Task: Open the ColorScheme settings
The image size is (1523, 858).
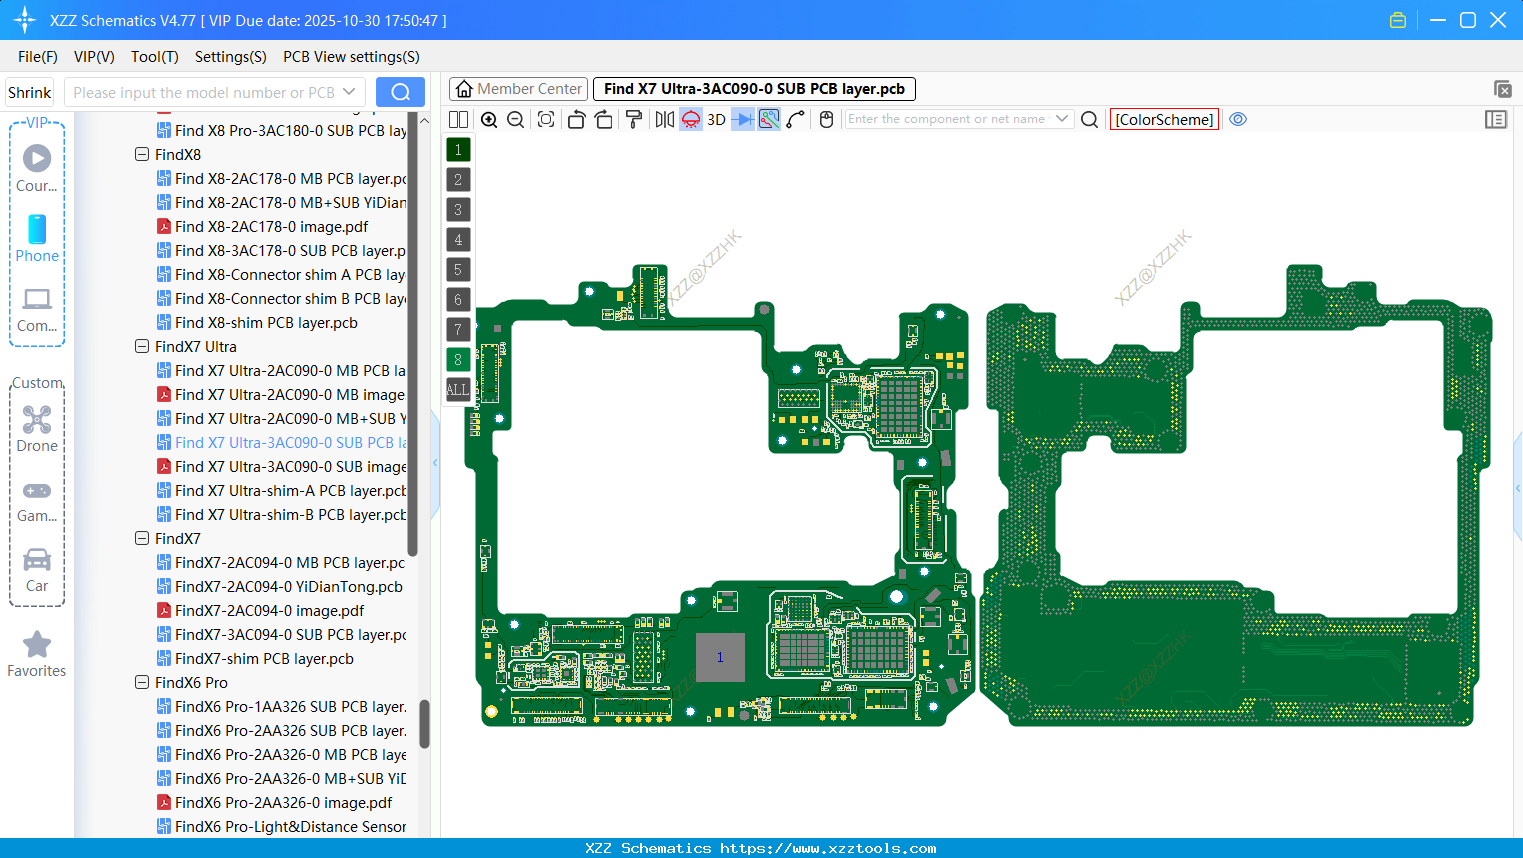Action: [x=1164, y=119]
